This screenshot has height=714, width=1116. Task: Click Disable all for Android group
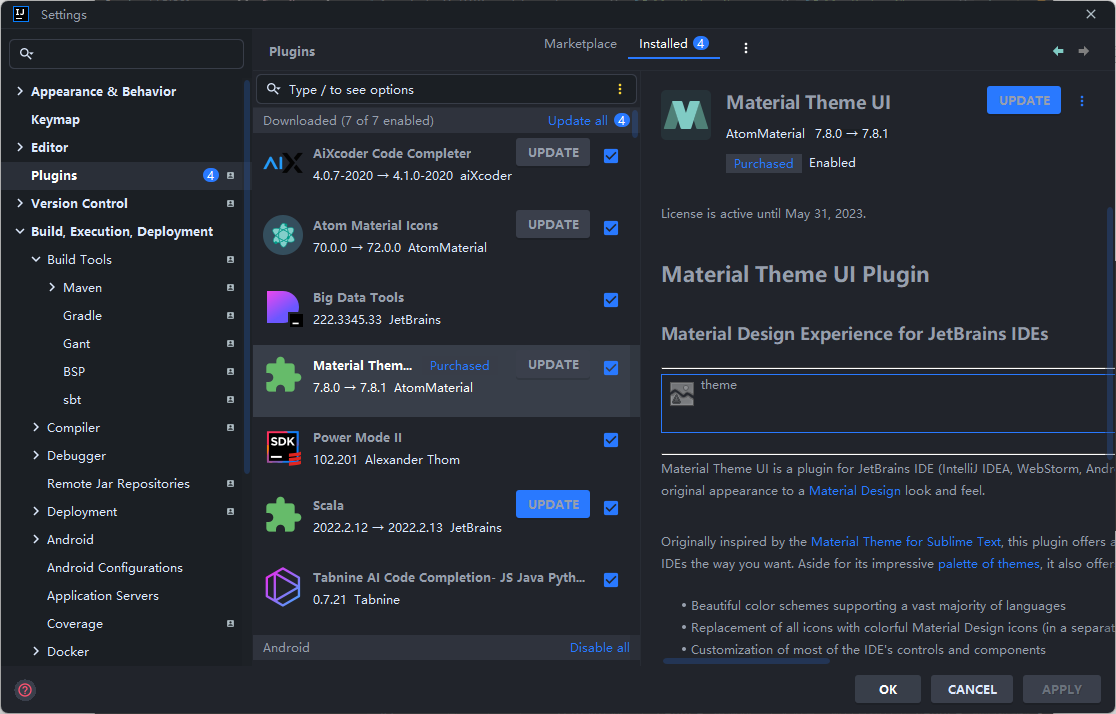click(x=599, y=648)
